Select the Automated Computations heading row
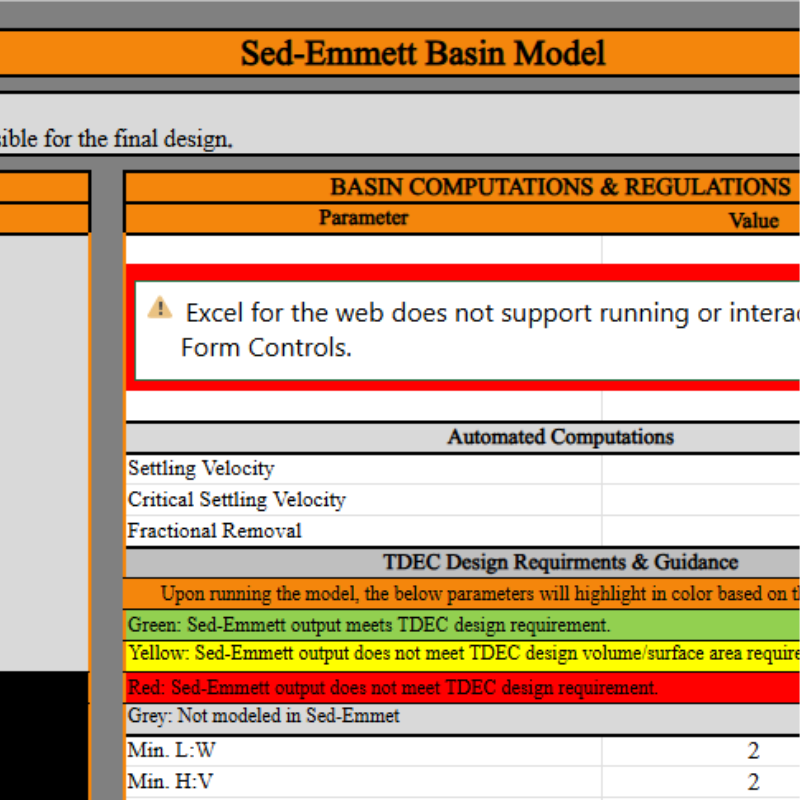Viewport: 800px width, 800px height. point(462,437)
